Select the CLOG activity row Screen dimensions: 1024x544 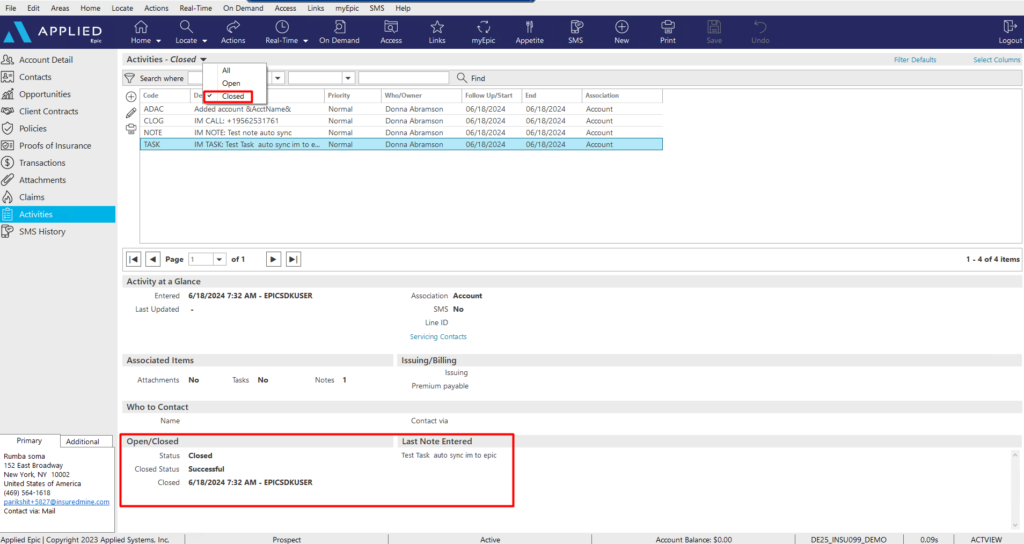pos(401,121)
